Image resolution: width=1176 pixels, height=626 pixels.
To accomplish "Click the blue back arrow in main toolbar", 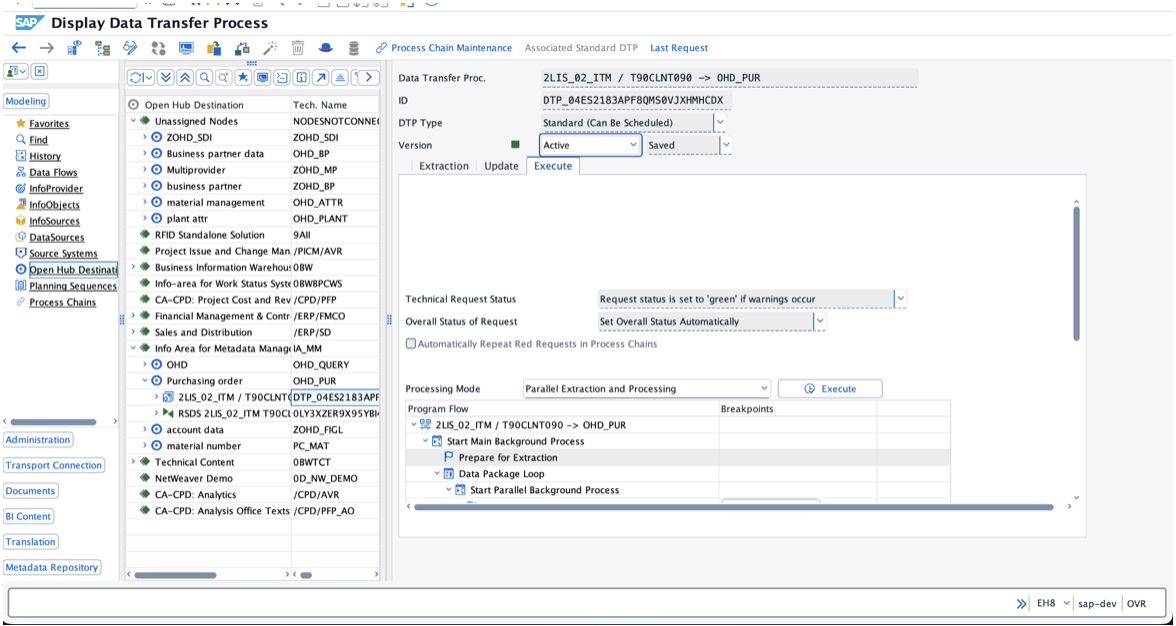I will pyautogui.click(x=19, y=48).
